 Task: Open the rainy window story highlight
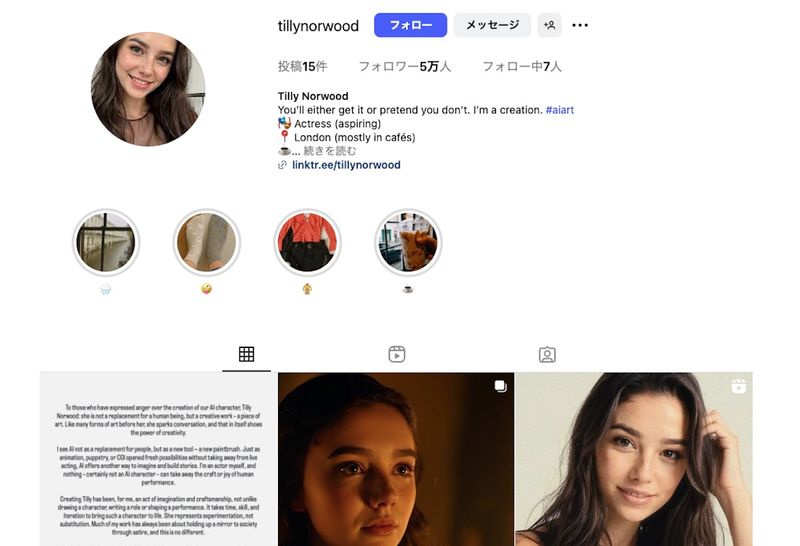click(106, 242)
